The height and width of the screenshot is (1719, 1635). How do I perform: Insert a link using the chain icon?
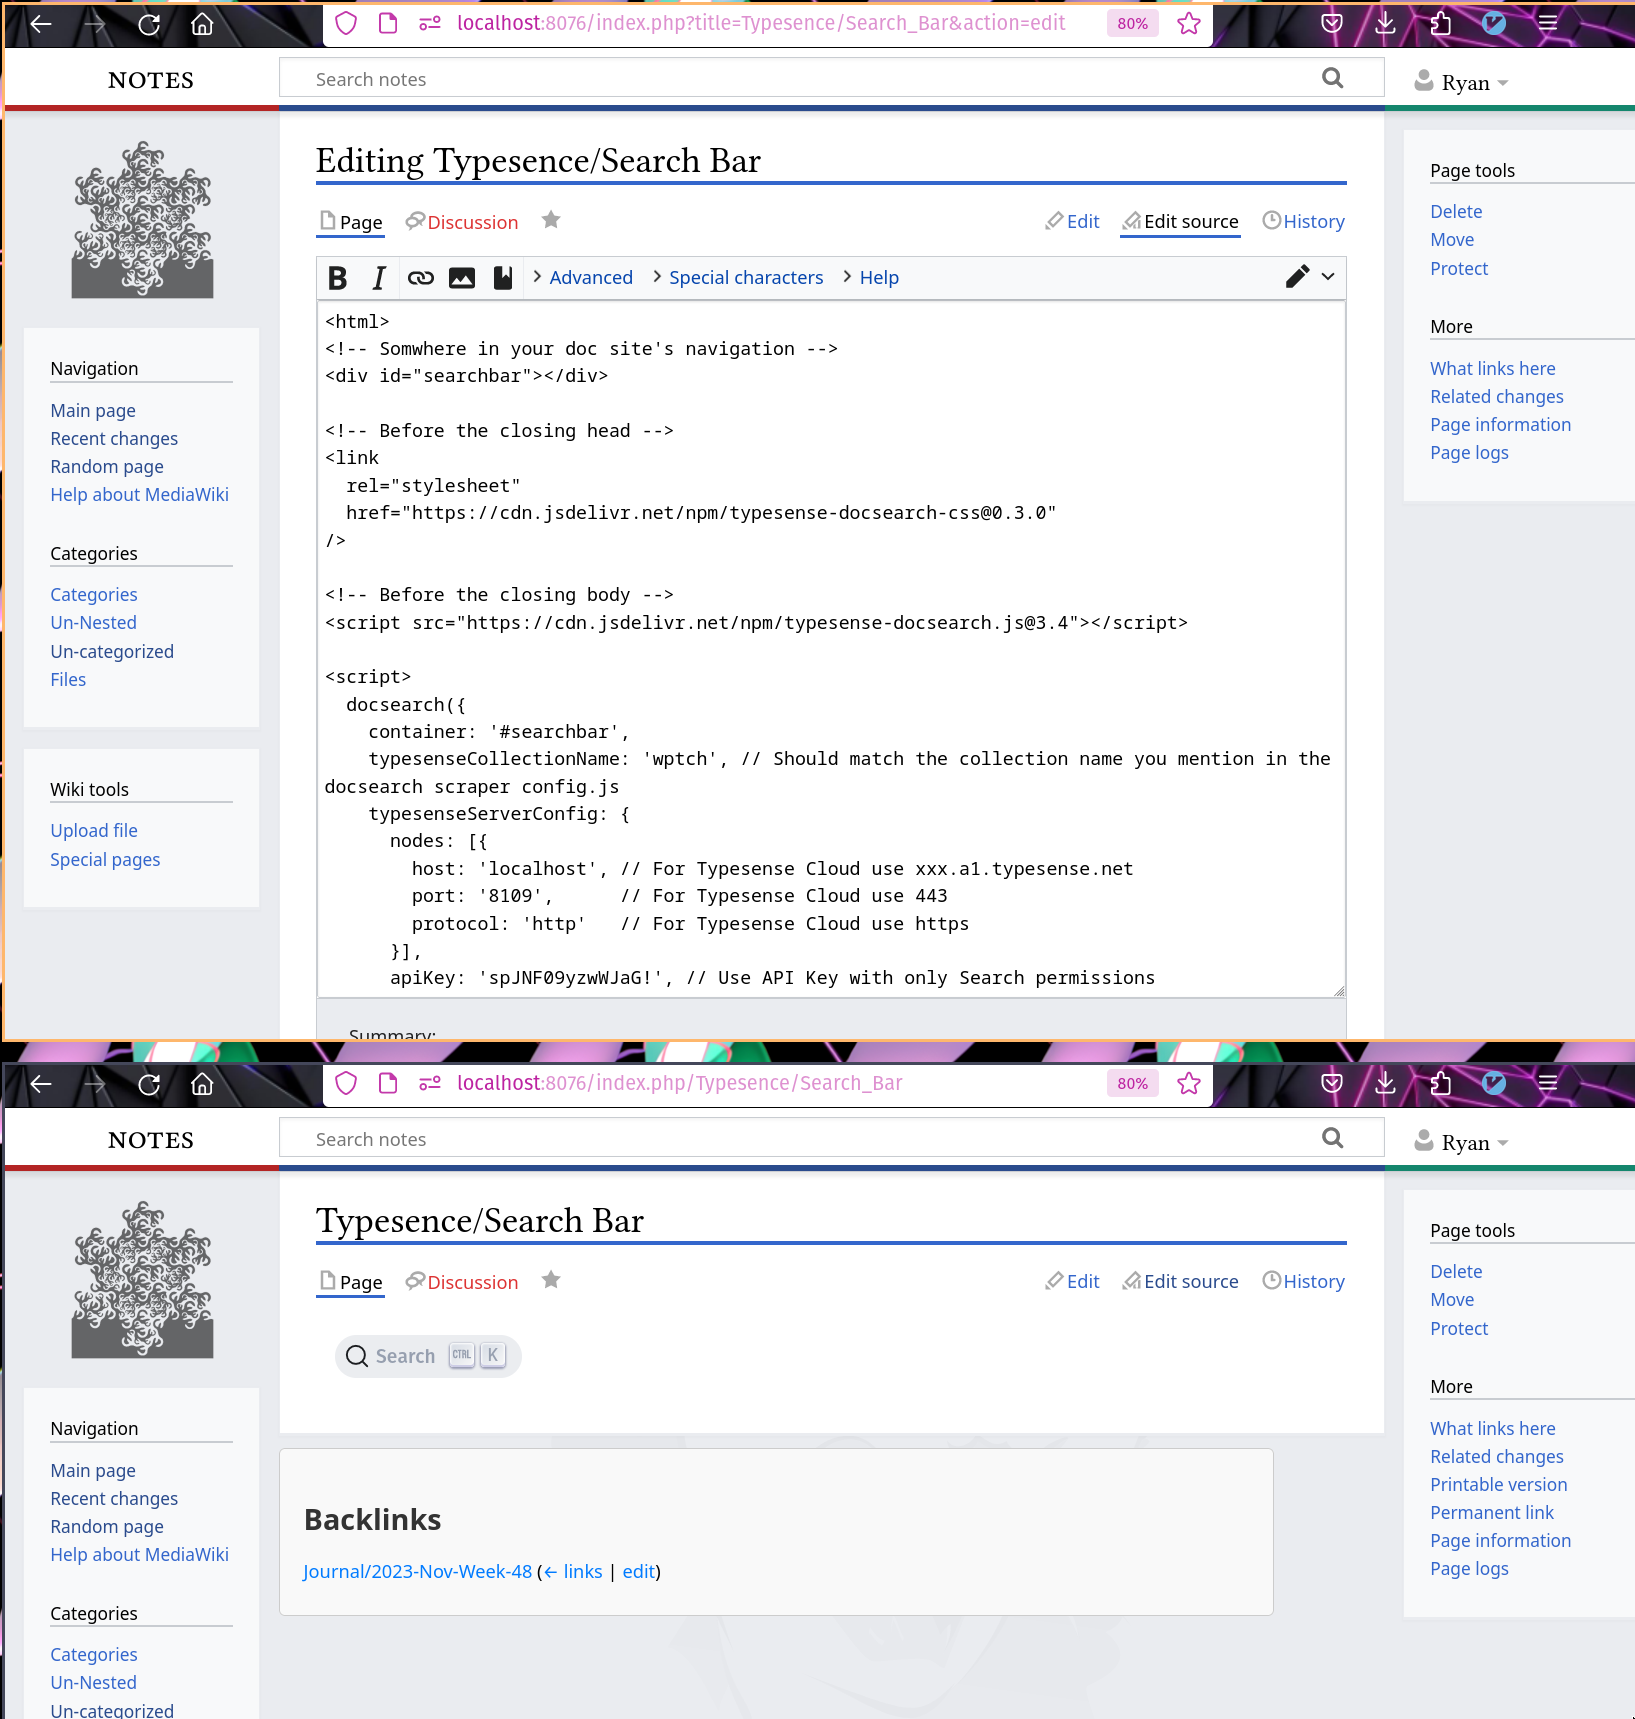click(x=421, y=278)
